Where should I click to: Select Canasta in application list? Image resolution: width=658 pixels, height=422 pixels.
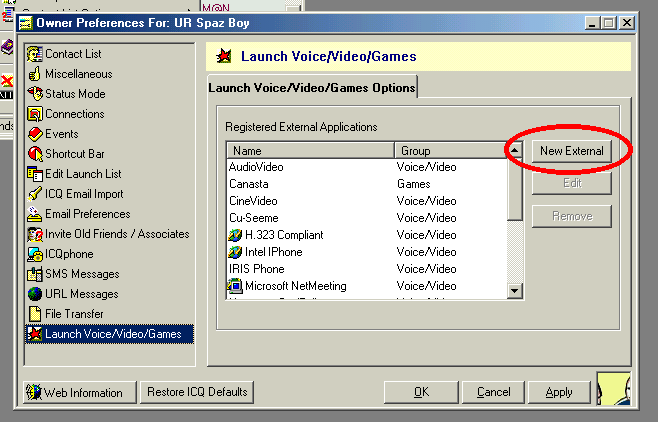tap(249, 184)
